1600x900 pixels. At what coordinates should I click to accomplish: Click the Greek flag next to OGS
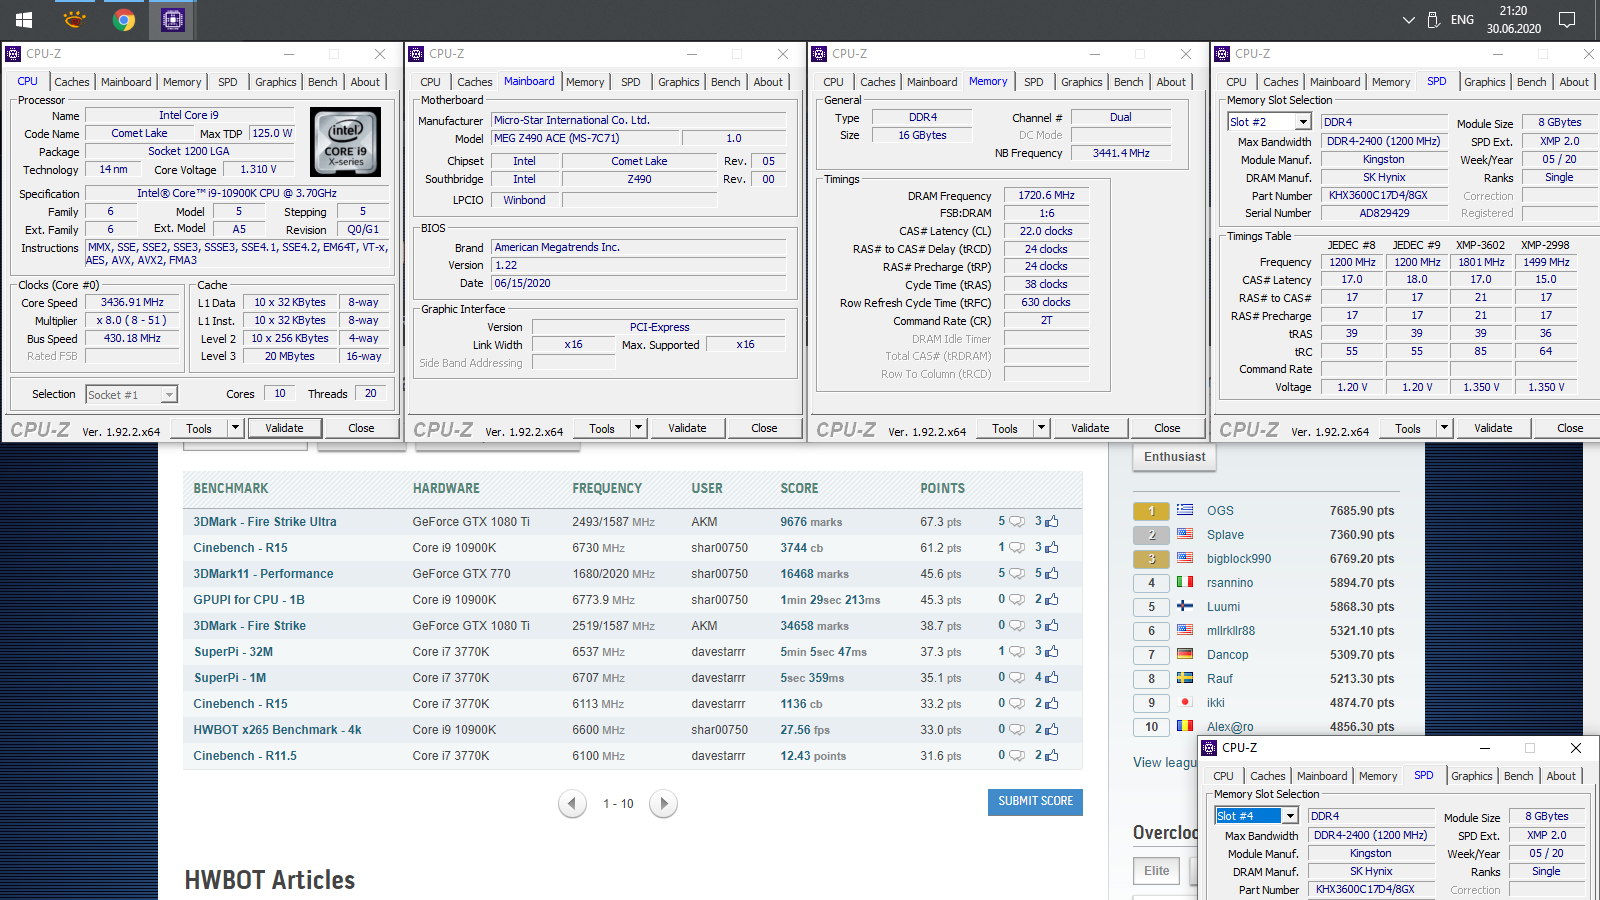(x=1185, y=510)
